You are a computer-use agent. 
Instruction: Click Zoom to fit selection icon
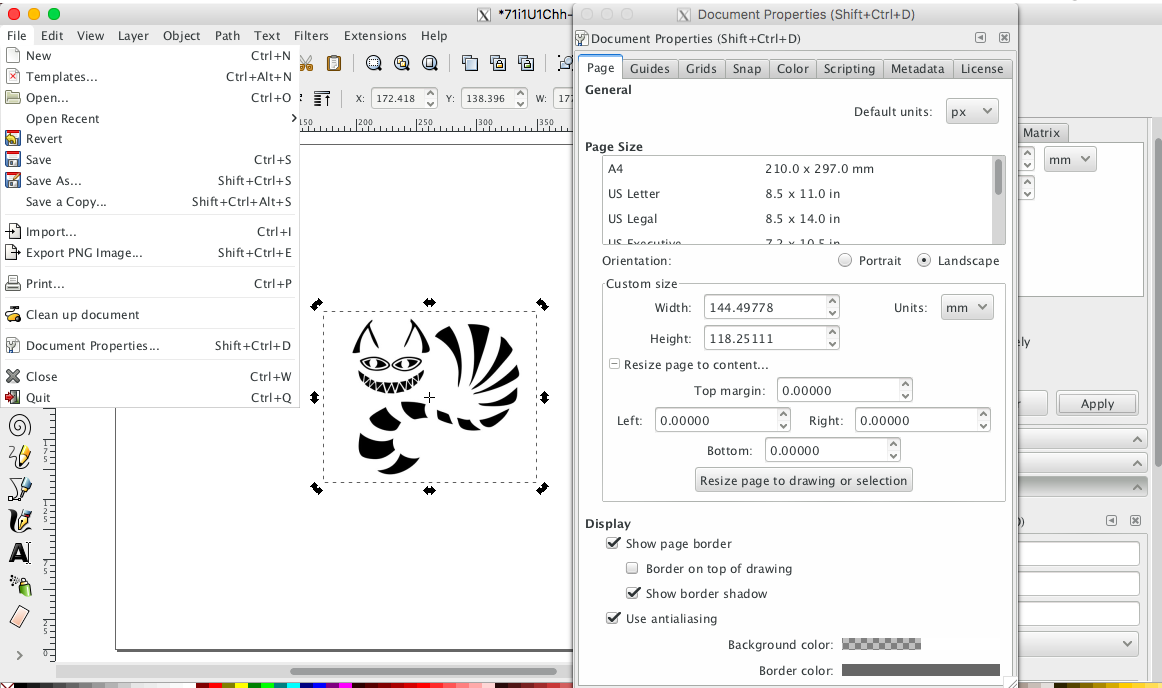(x=374, y=64)
